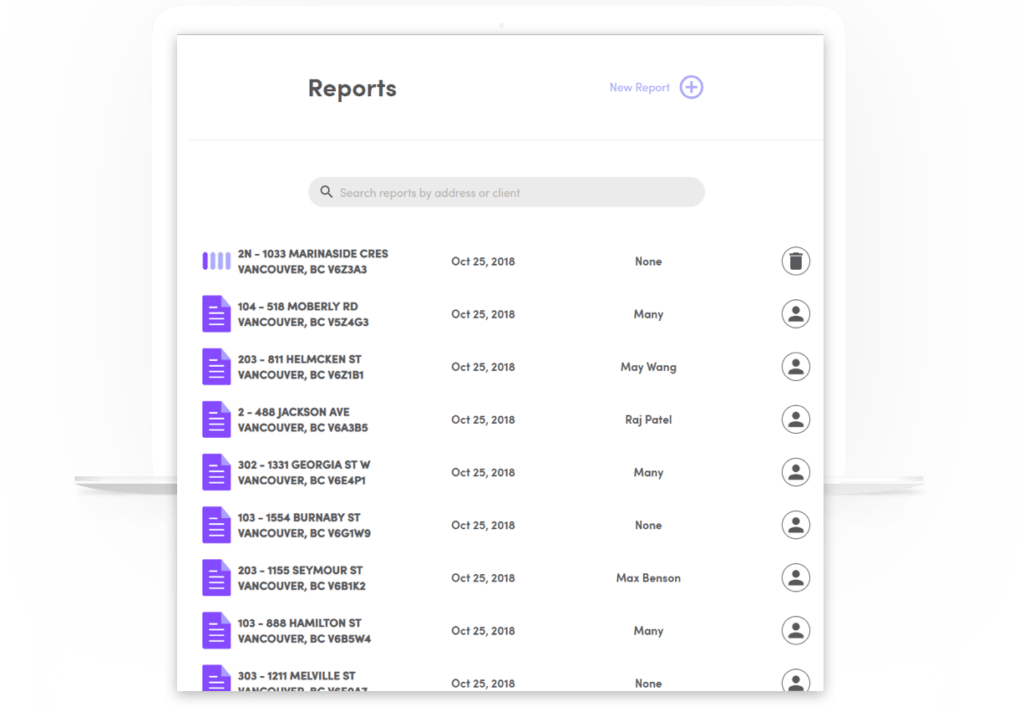
Task: Open the Max Benson client name
Action: click(648, 577)
